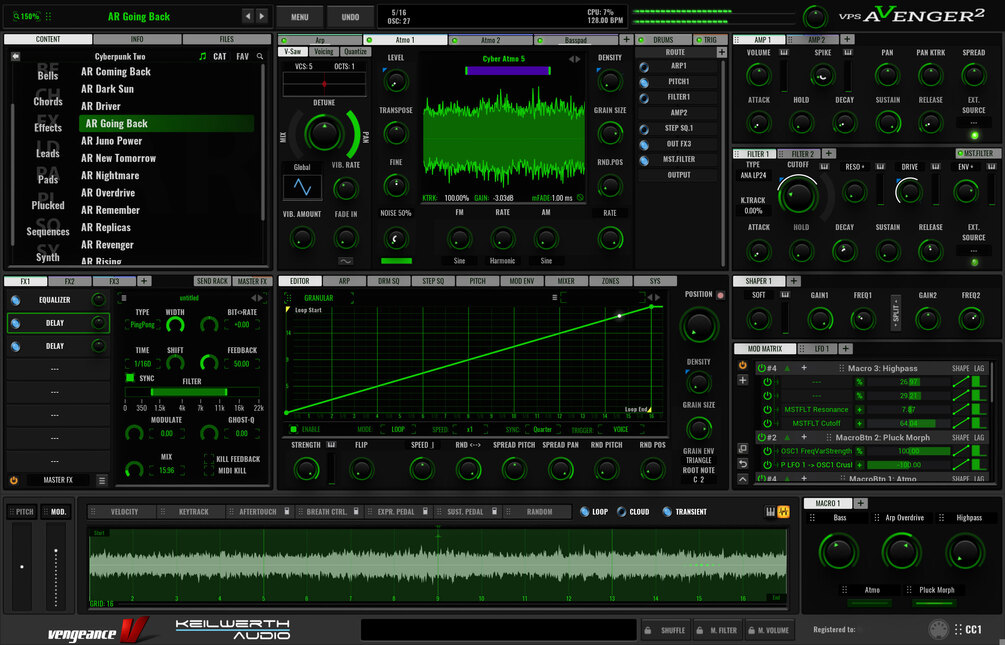This screenshot has height=645, width=1005.
Task: Toggle the ARP1 route switch
Action: coord(644,66)
